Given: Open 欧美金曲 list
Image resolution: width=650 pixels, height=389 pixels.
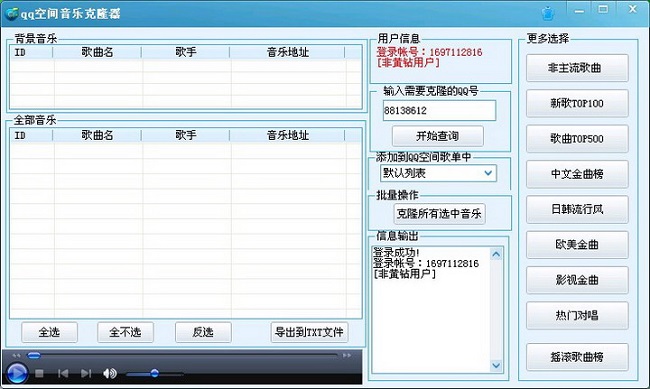Looking at the screenshot, I should (x=577, y=245).
